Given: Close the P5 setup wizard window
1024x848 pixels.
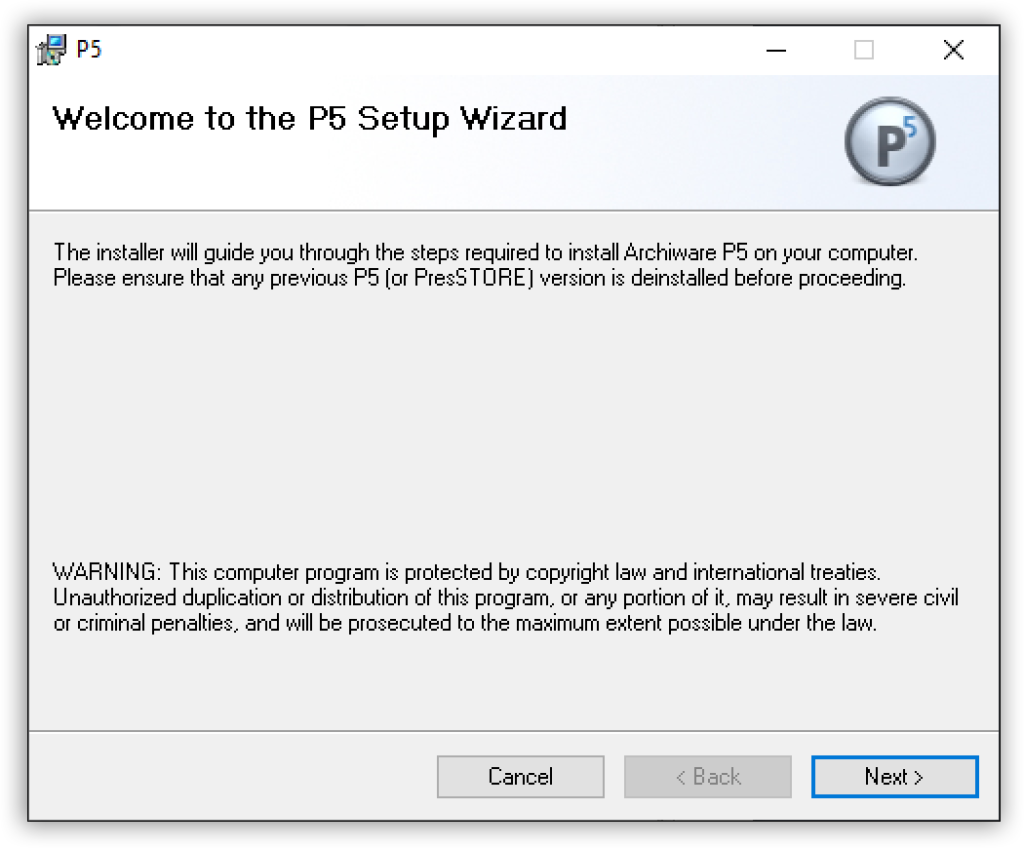Looking at the screenshot, I should 953,50.
